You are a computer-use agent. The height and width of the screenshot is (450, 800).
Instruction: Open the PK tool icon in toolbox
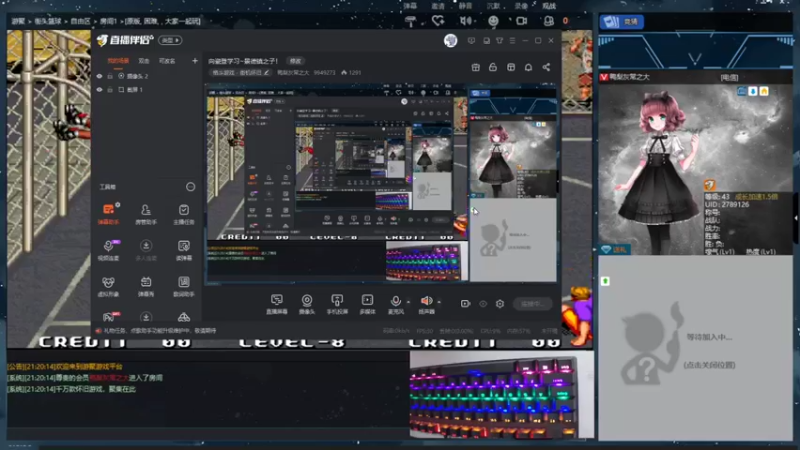click(x=108, y=317)
